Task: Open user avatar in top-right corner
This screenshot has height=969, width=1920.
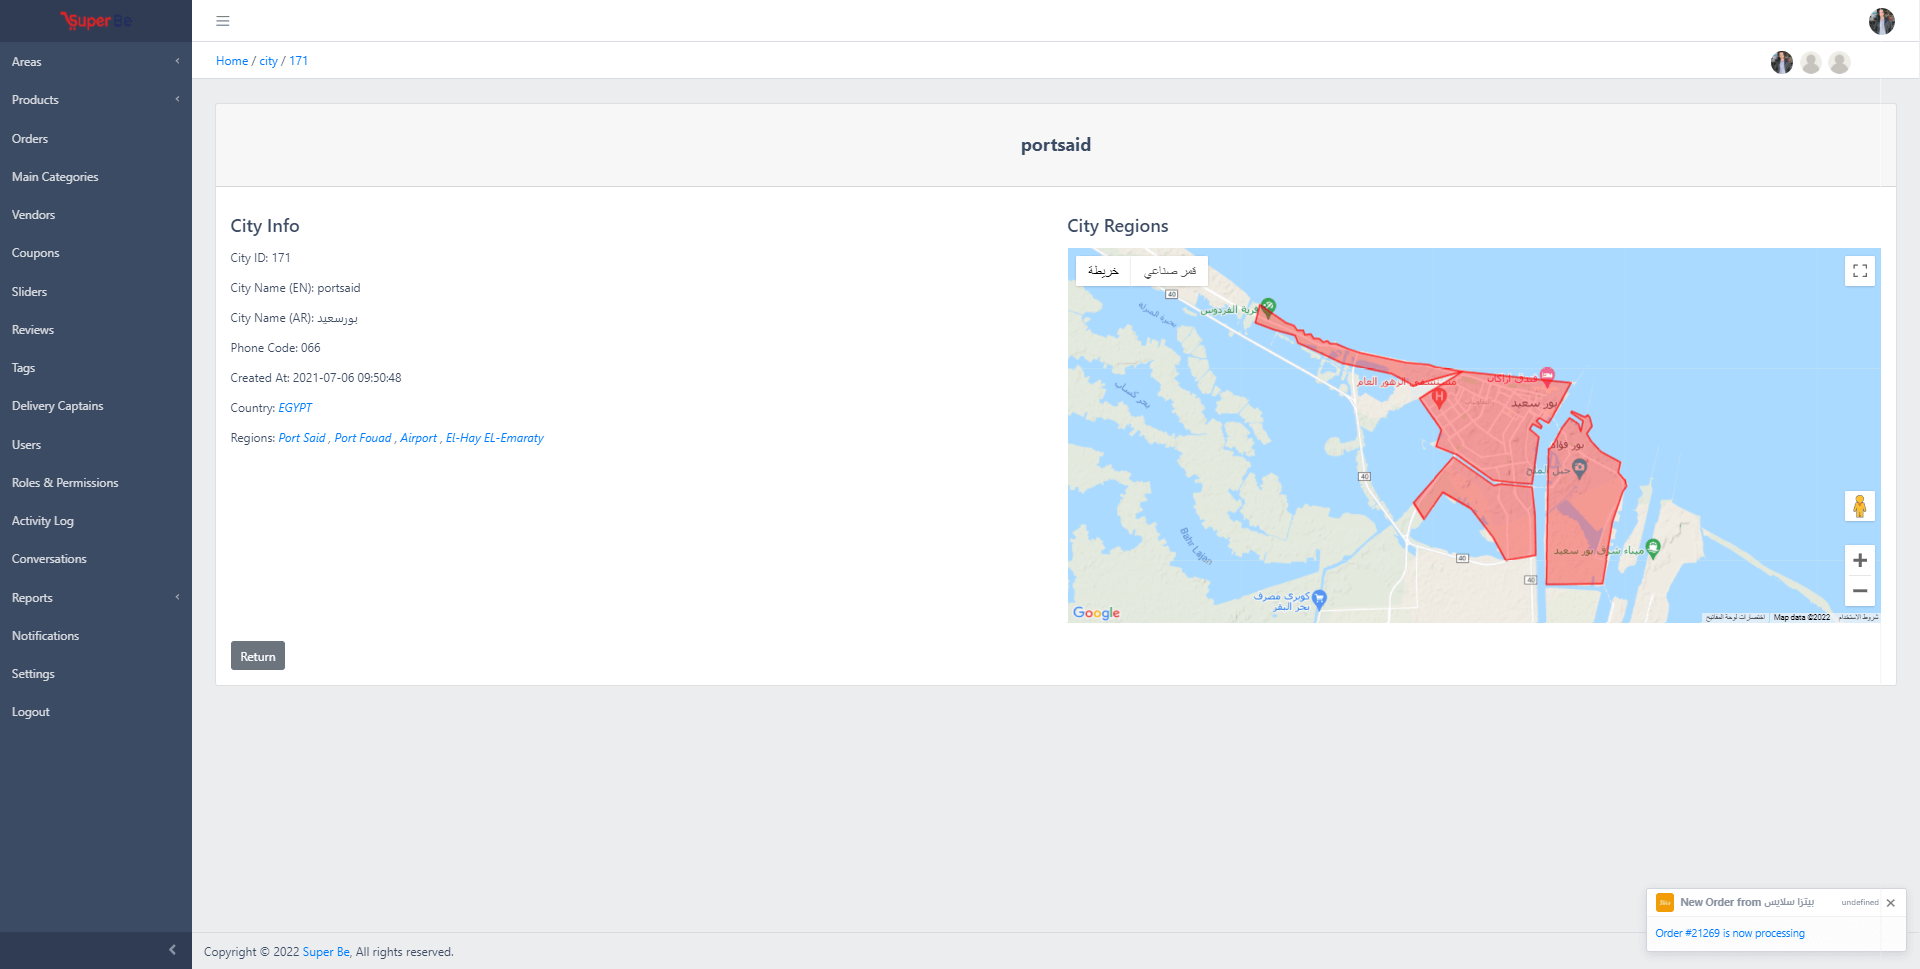Action: pos(1881,21)
